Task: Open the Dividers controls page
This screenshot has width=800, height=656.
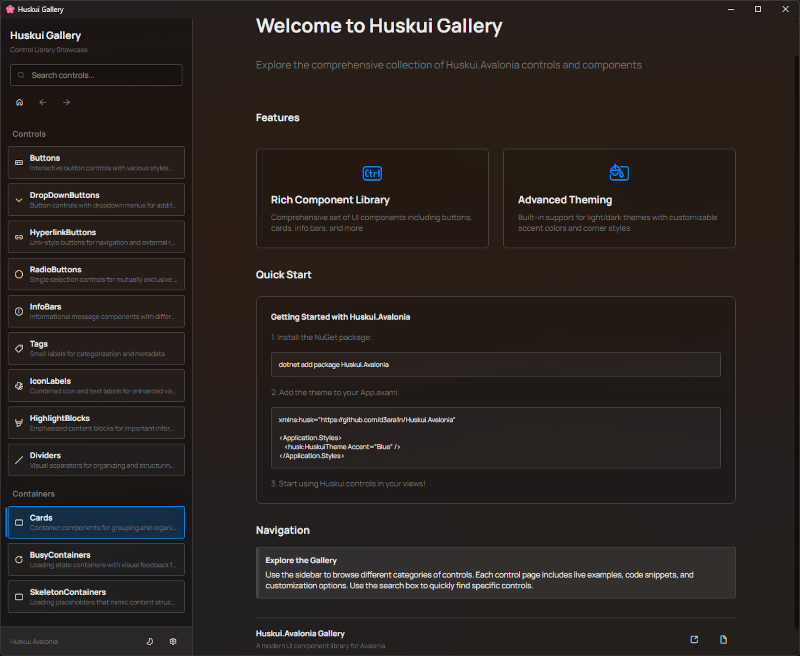Action: [x=96, y=460]
